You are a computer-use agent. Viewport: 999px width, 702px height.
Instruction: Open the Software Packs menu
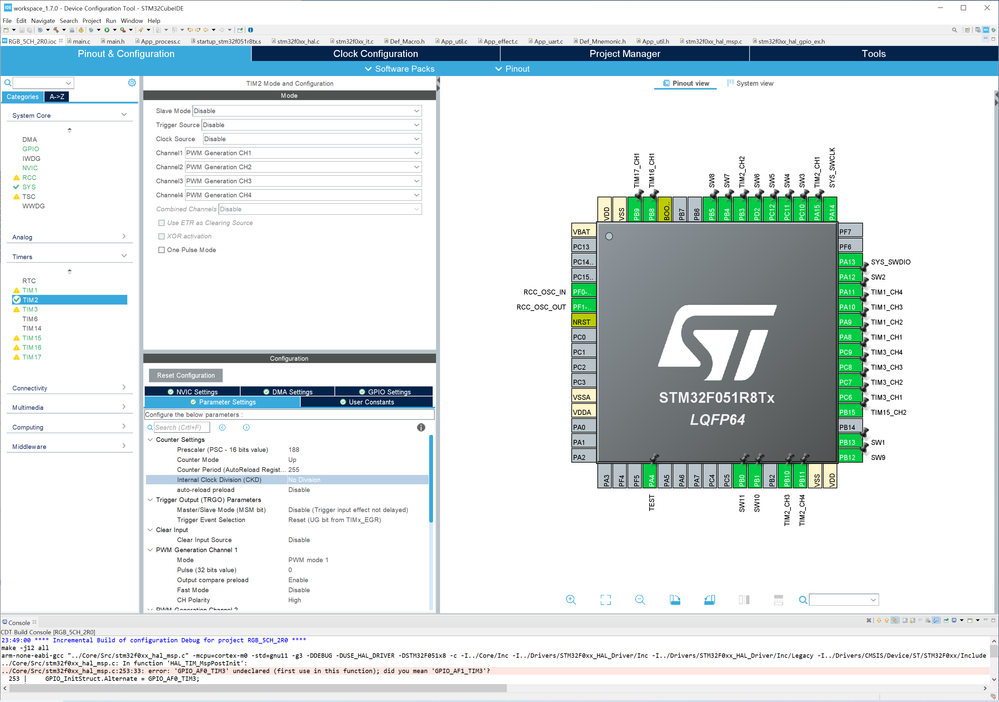point(399,69)
